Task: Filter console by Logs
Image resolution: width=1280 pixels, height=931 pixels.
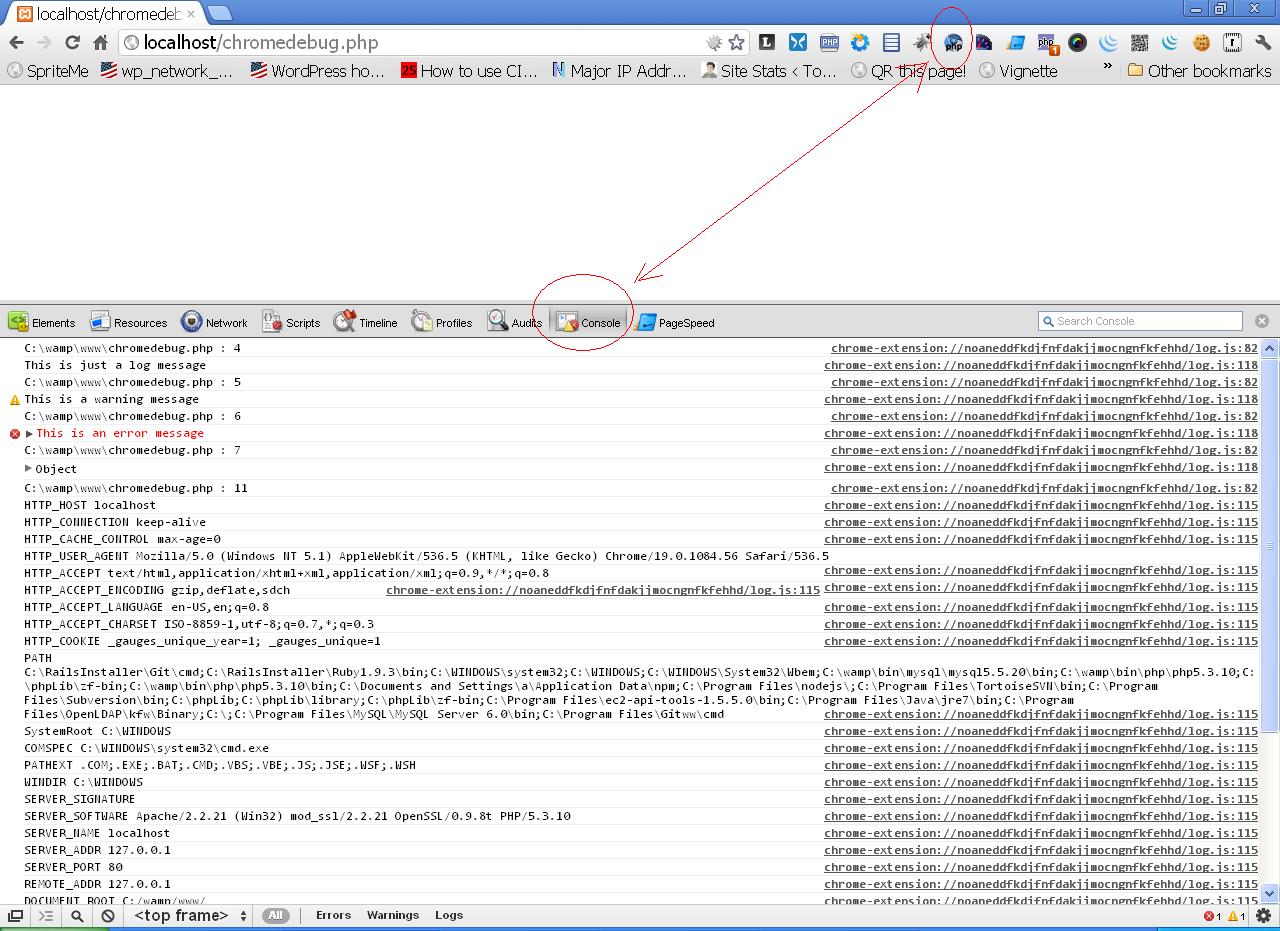Action: tap(449, 915)
